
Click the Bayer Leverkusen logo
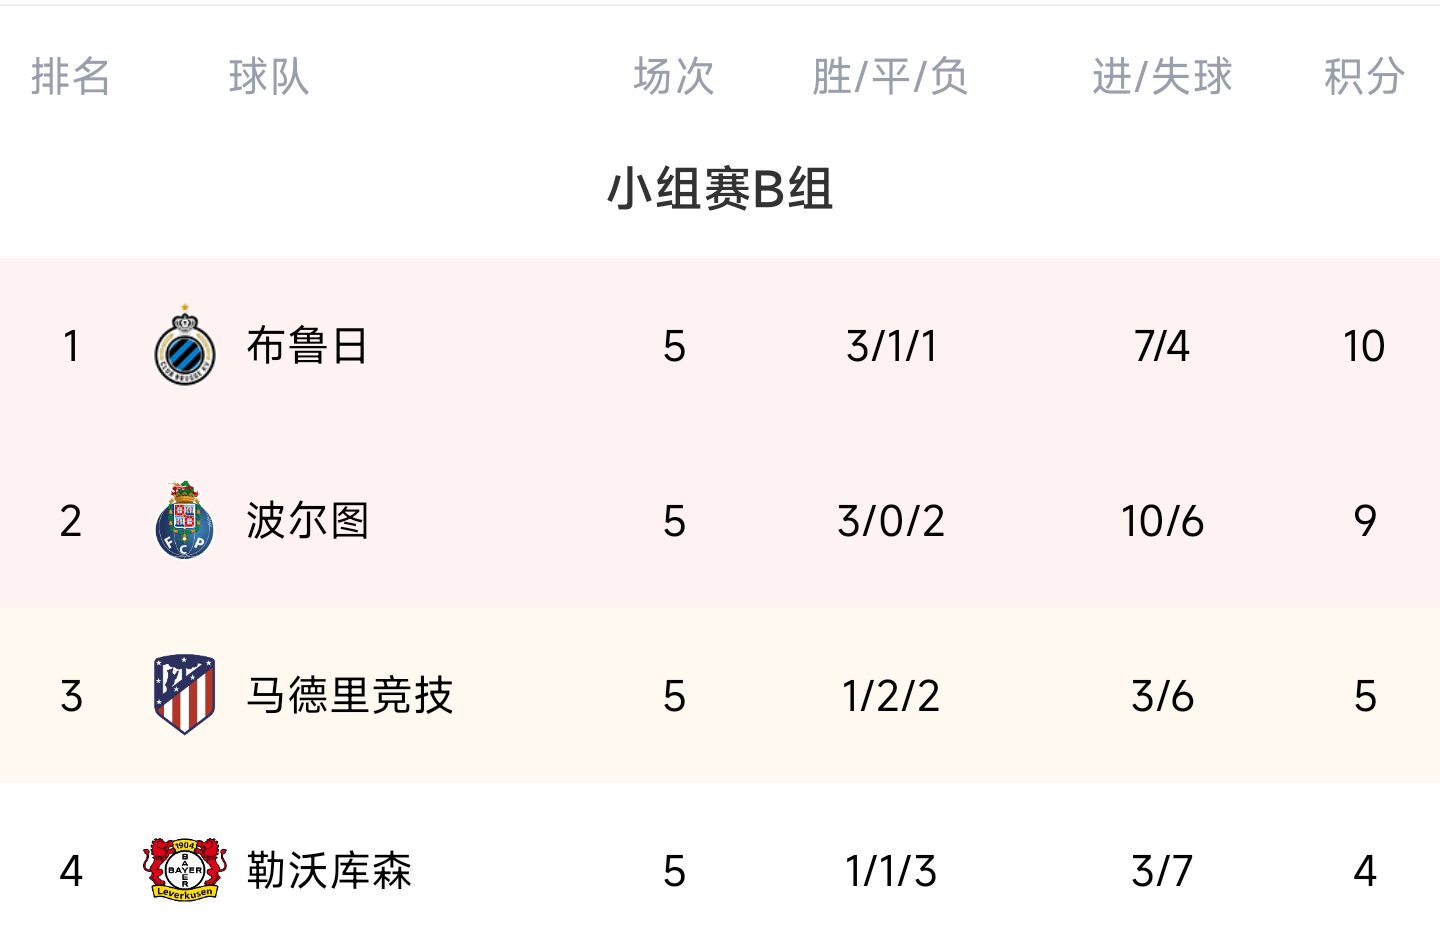coord(185,869)
